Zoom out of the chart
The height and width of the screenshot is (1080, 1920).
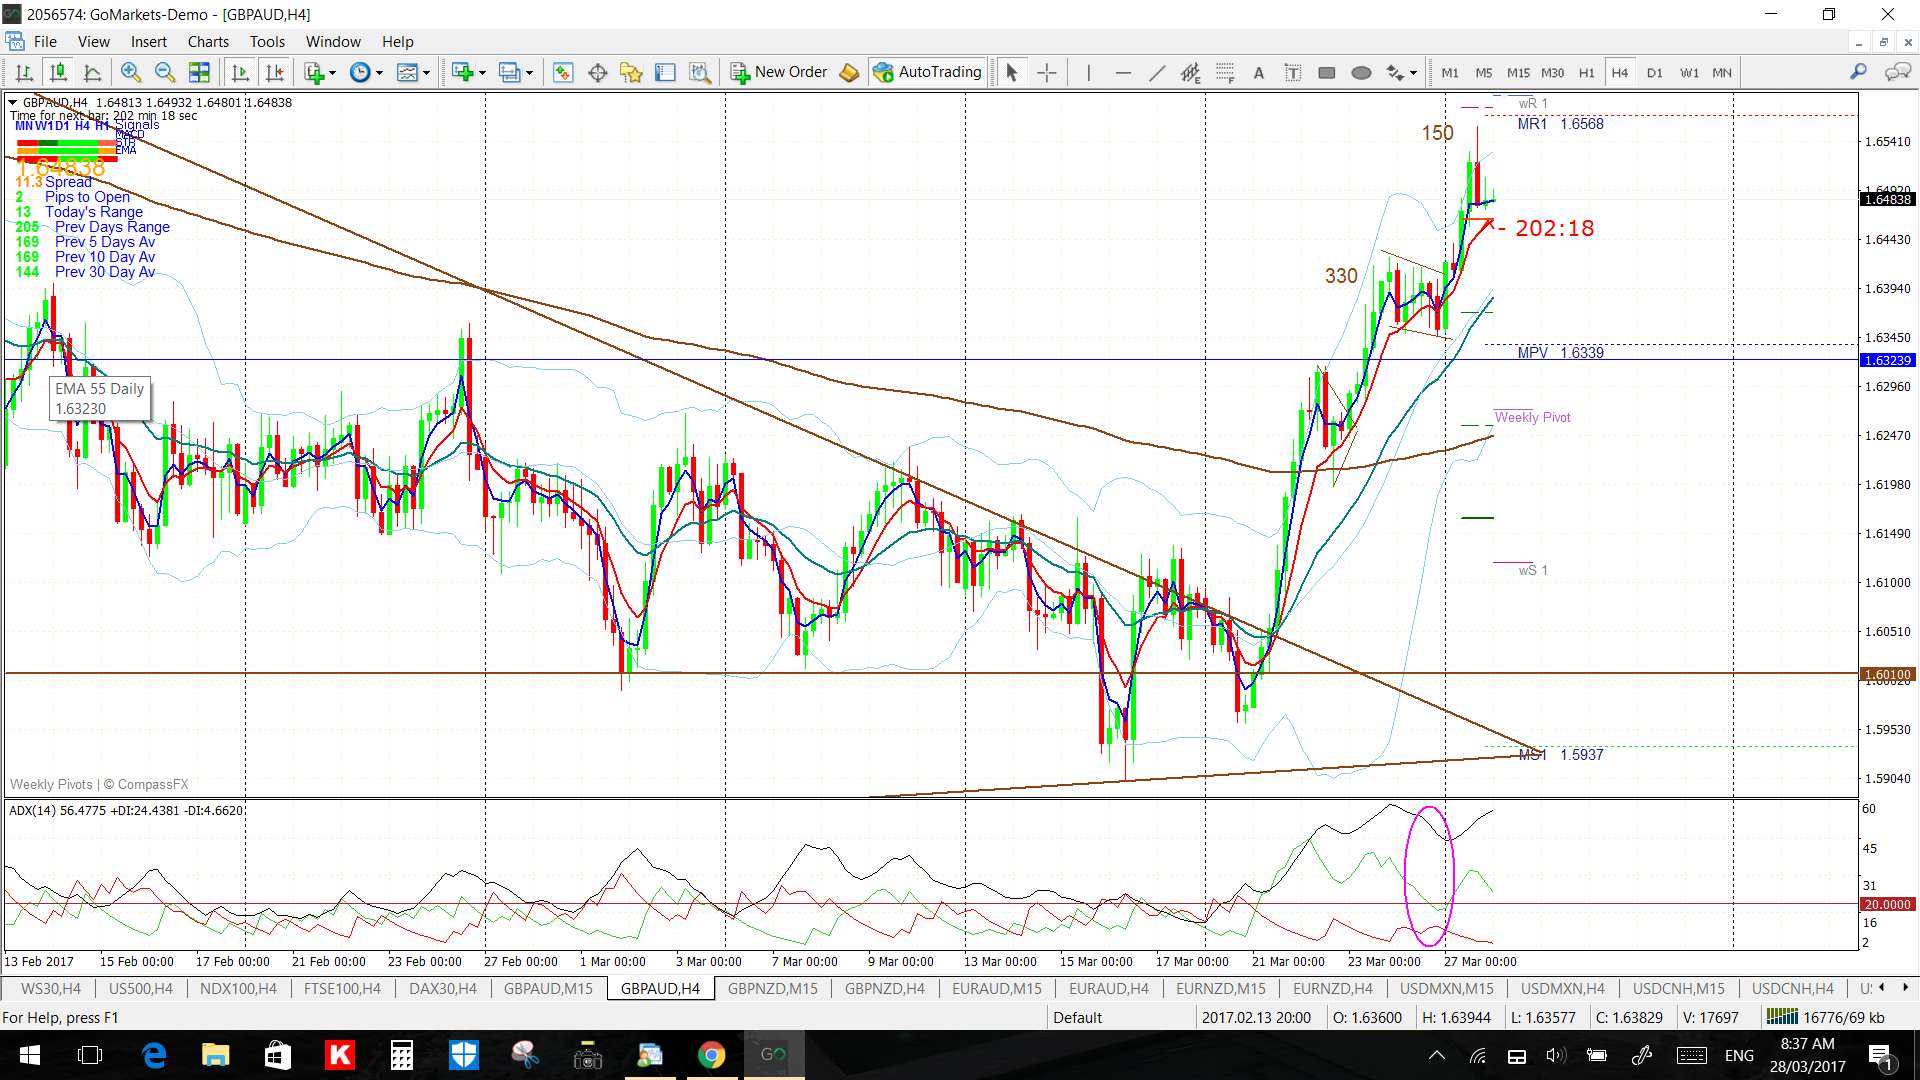pos(165,72)
